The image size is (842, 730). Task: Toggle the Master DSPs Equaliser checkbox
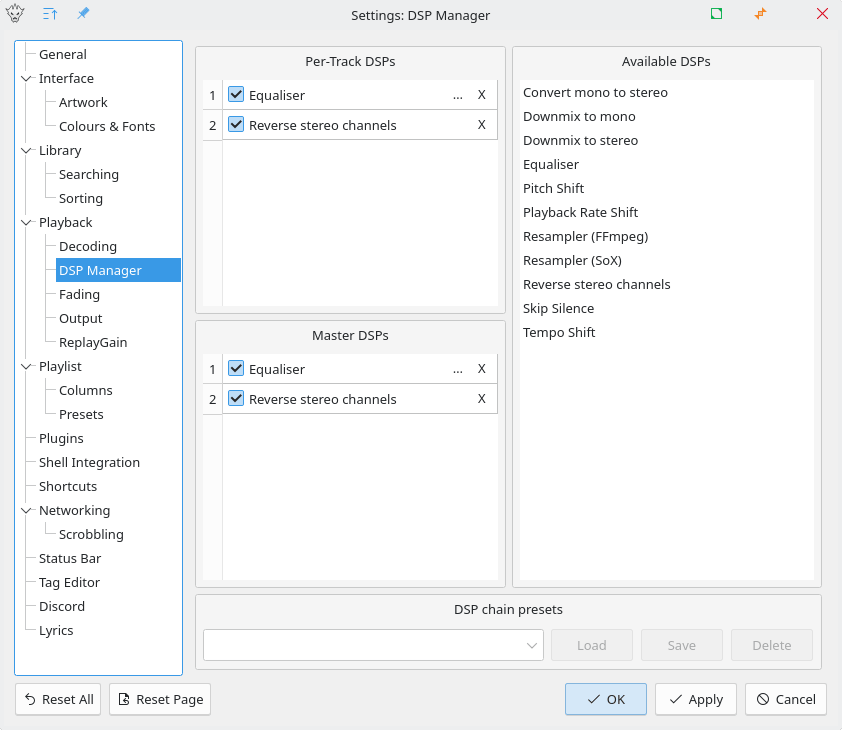[236, 369]
